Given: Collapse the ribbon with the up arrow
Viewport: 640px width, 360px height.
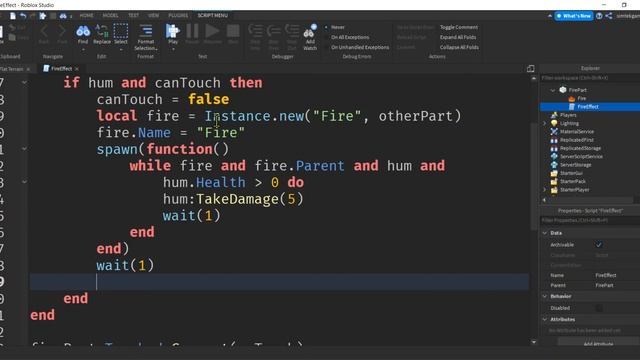Looking at the screenshot, I should click(550, 16).
